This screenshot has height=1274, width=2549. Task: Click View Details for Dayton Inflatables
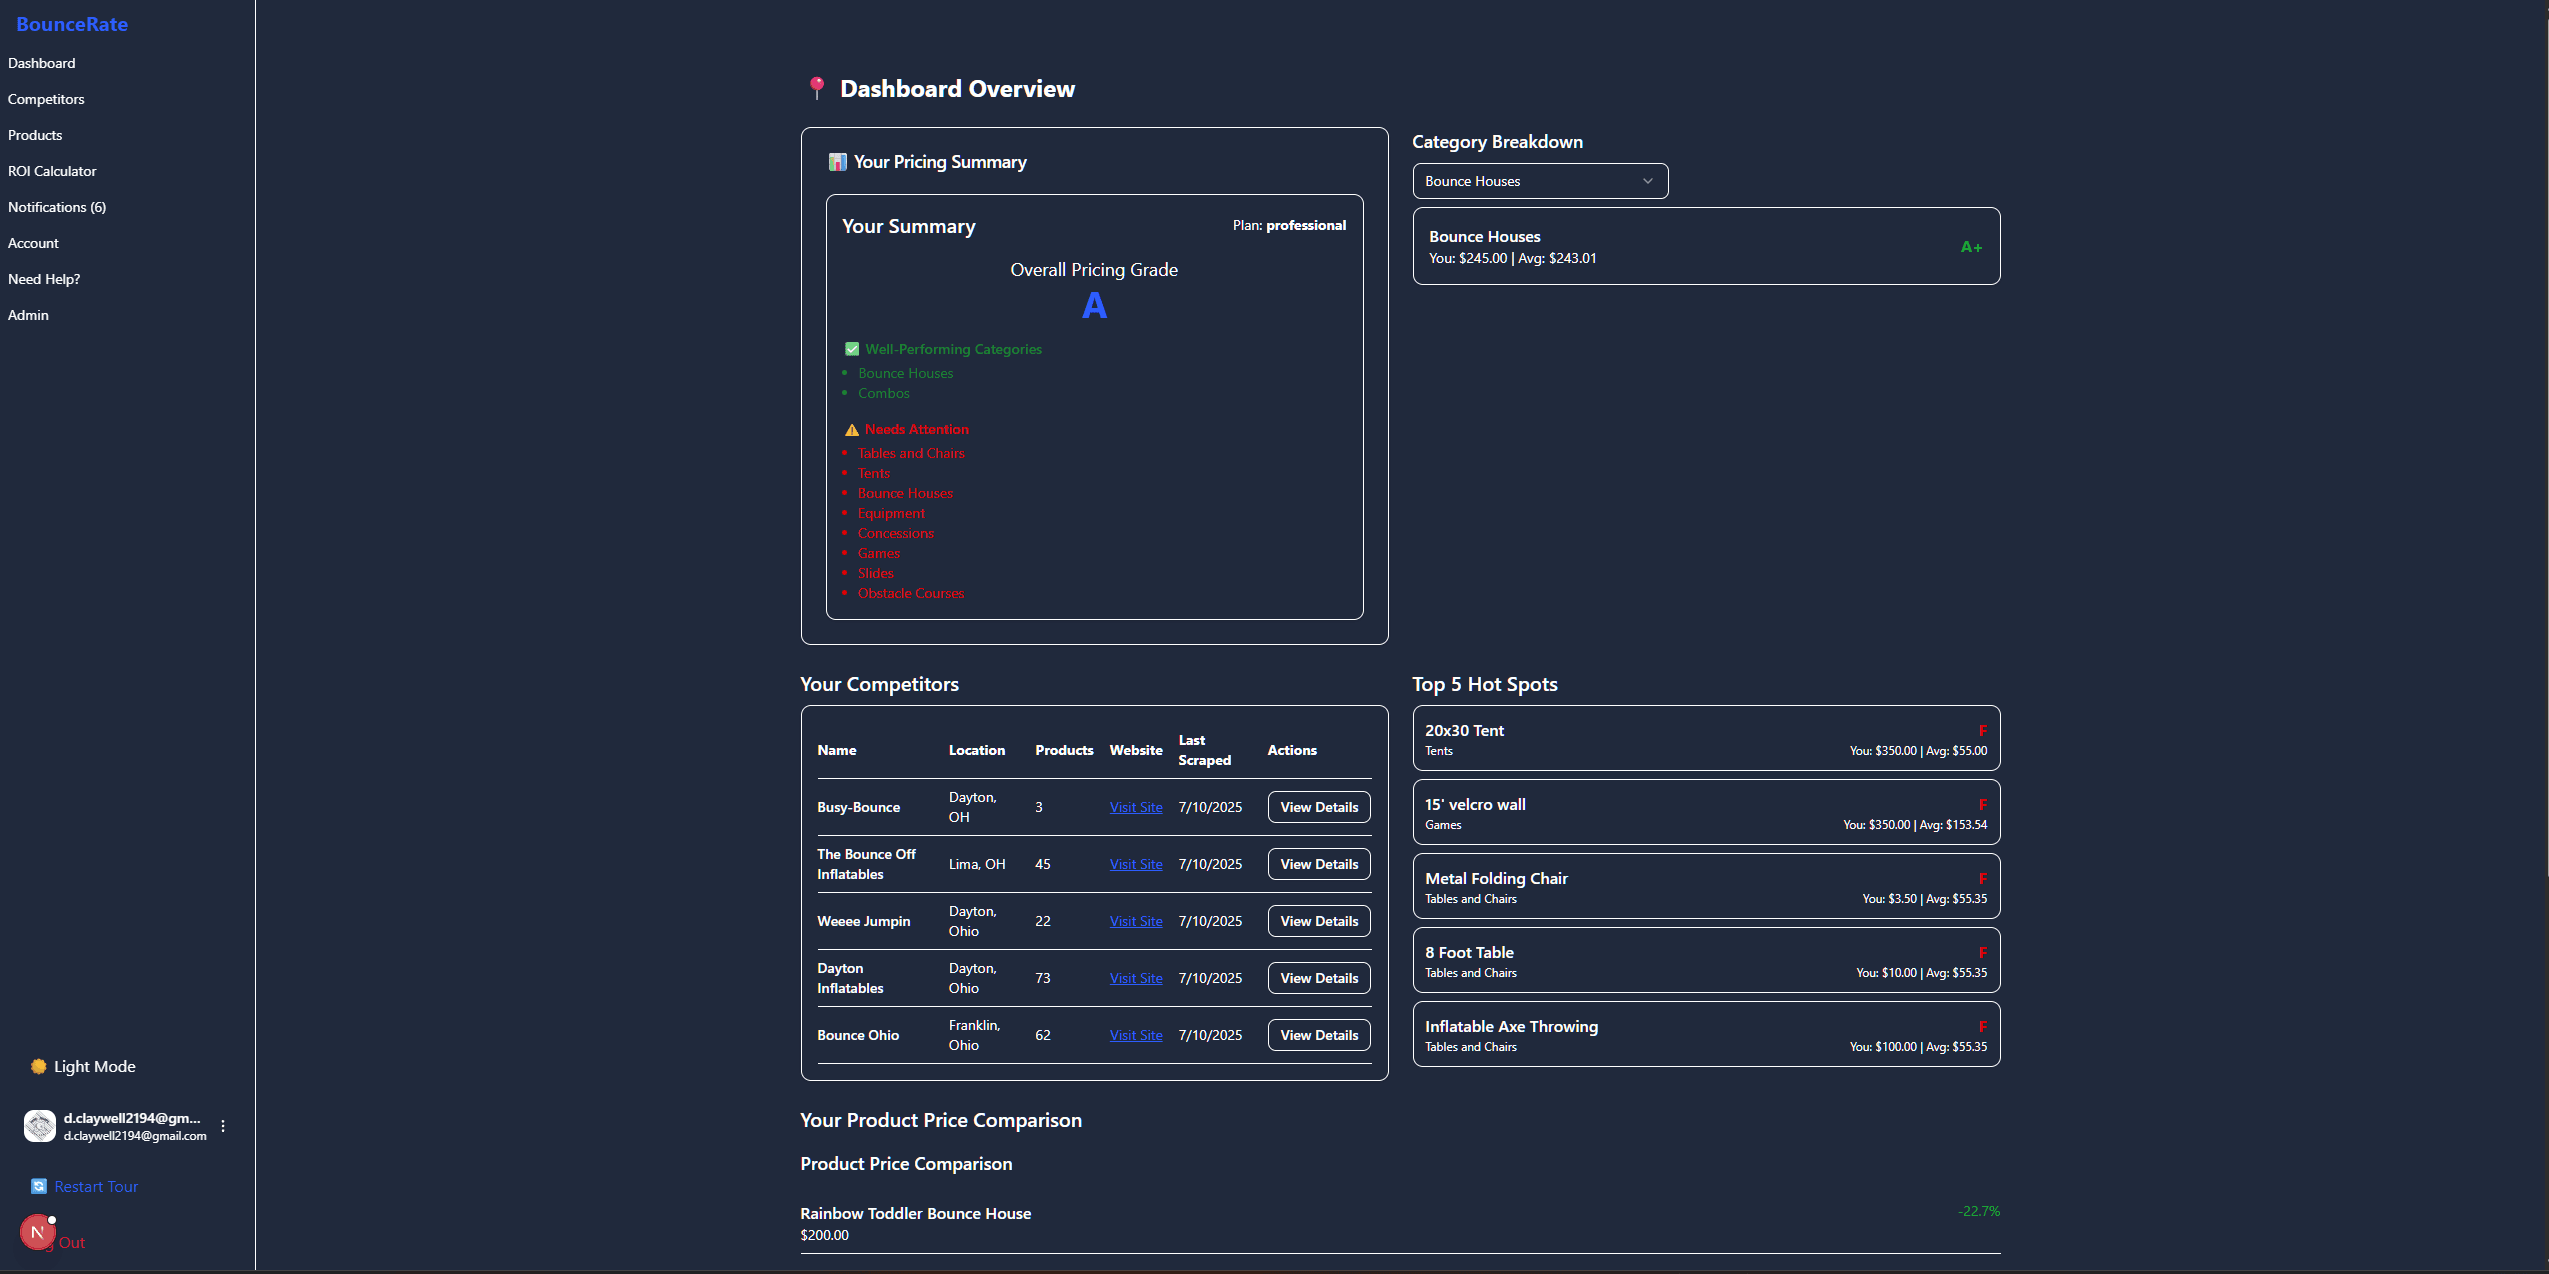point(1317,978)
